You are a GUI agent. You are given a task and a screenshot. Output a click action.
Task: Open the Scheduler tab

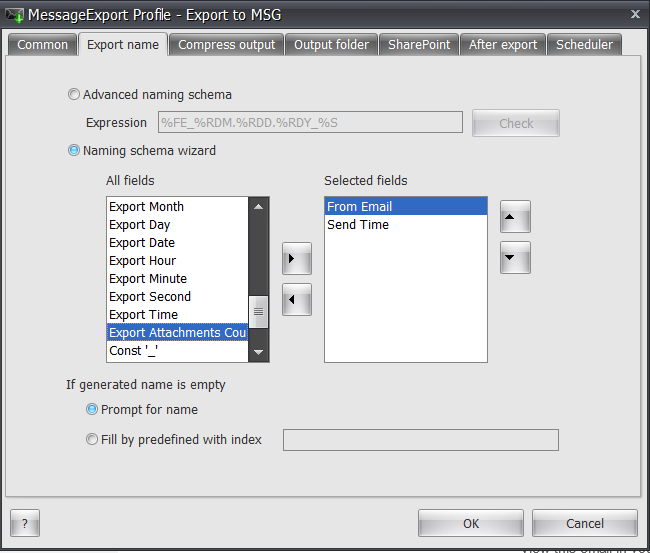584,45
